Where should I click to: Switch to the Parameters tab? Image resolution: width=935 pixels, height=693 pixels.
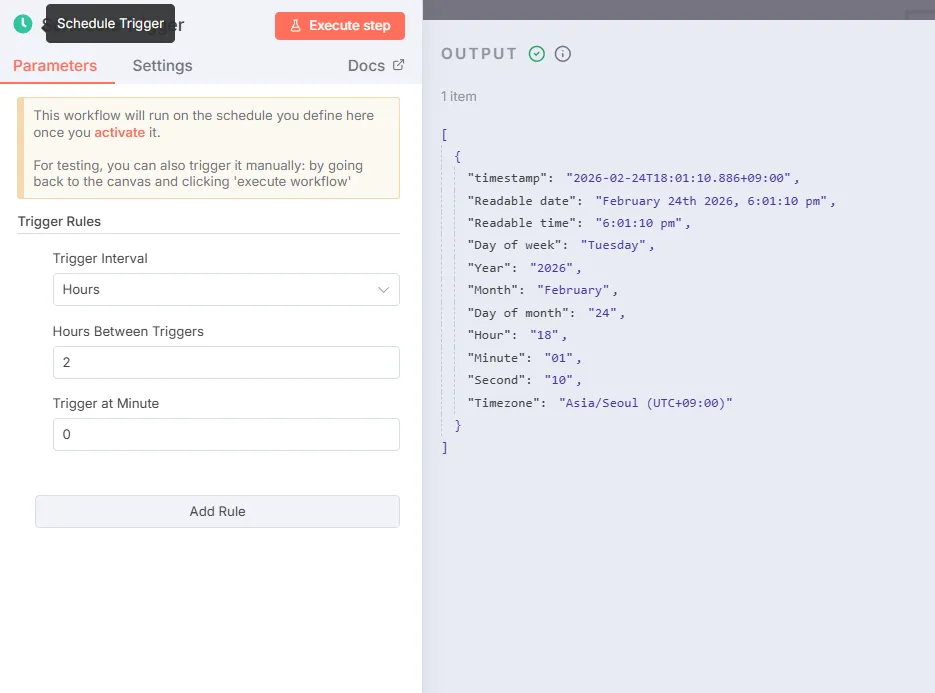coord(55,66)
